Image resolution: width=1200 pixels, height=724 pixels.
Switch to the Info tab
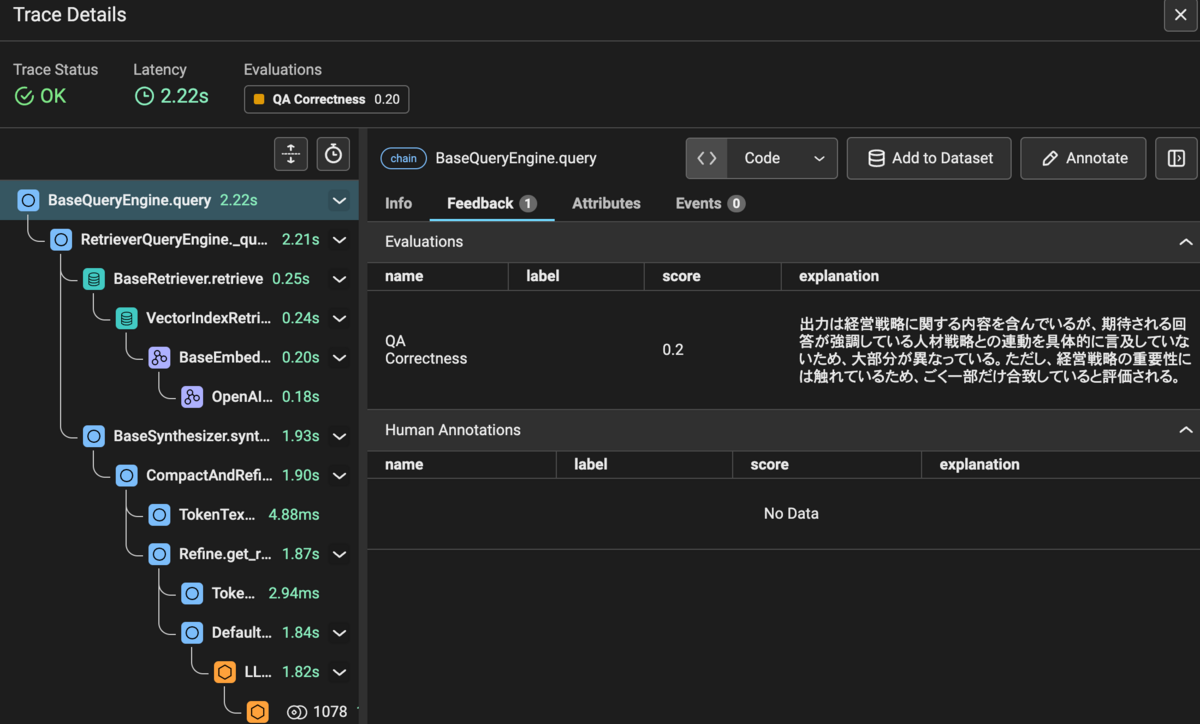tap(398, 203)
